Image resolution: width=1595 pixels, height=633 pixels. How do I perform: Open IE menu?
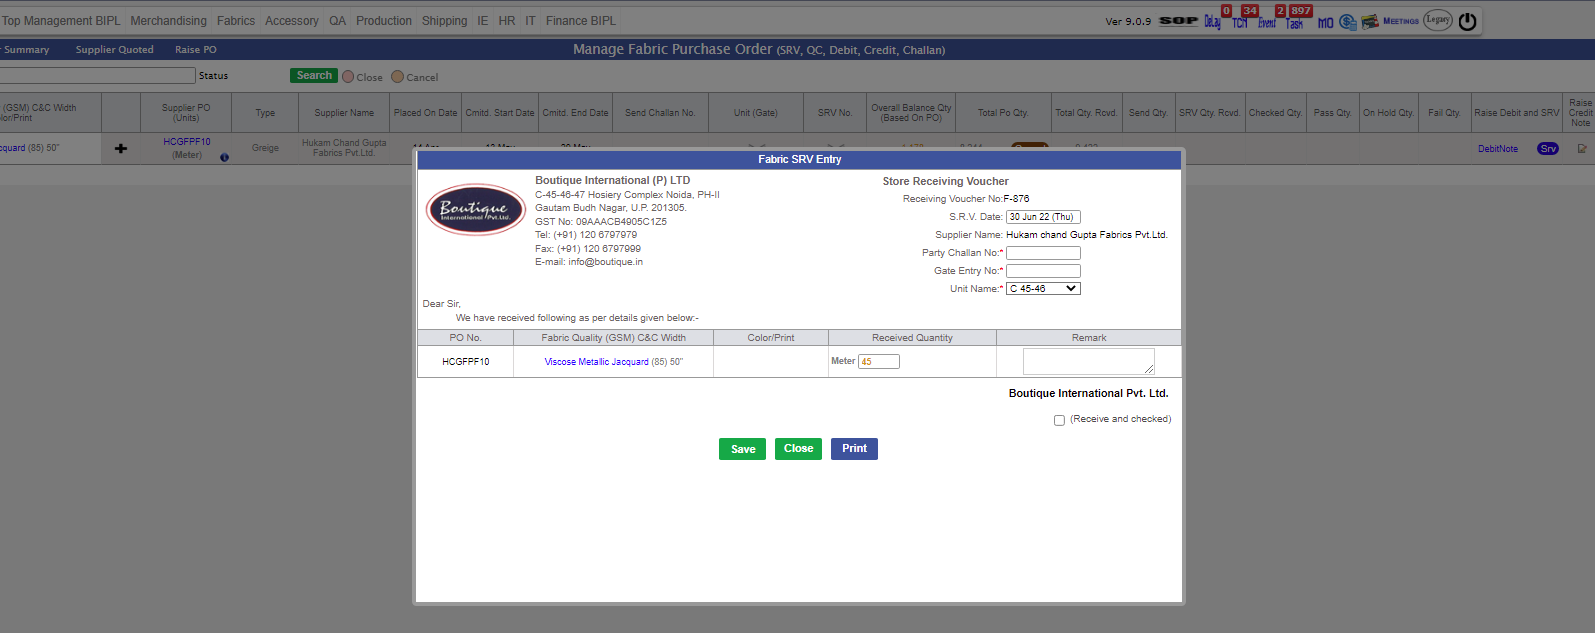[483, 21]
